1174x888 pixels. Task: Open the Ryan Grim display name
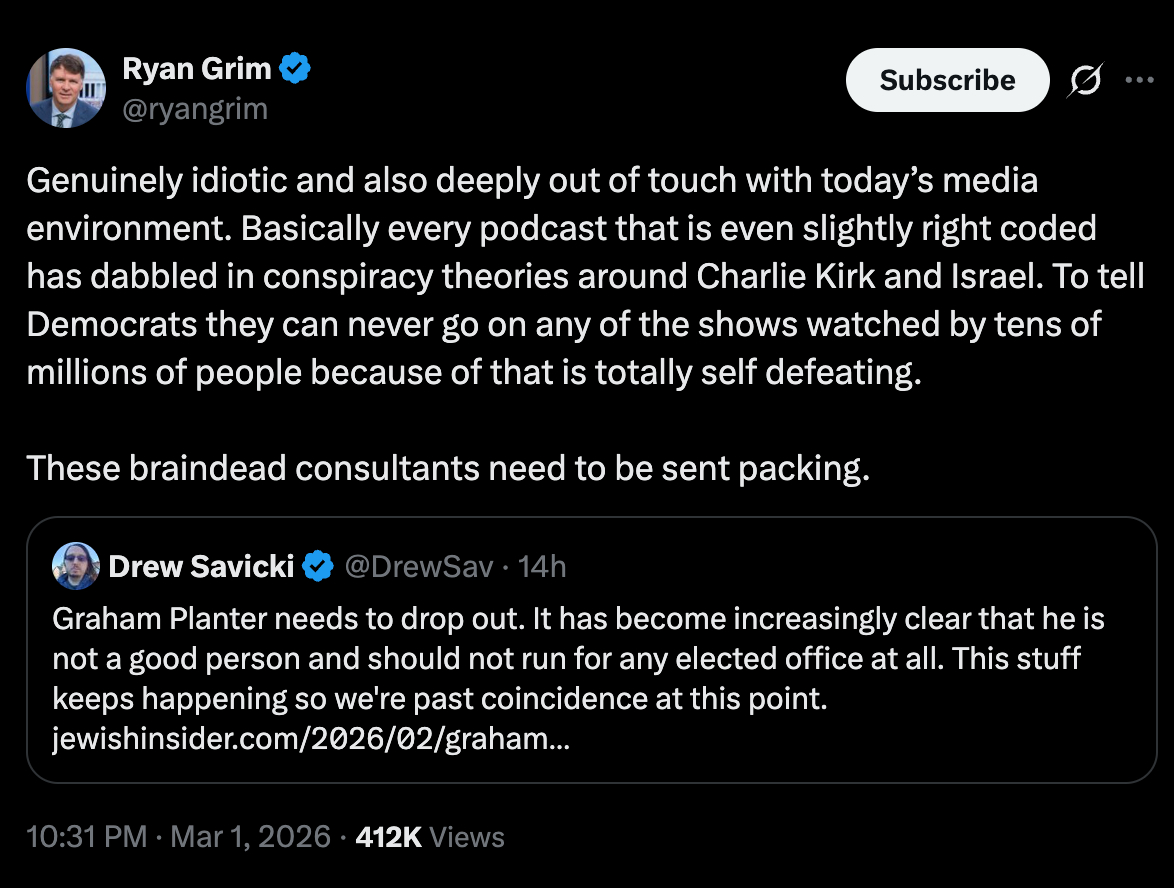tap(196, 69)
